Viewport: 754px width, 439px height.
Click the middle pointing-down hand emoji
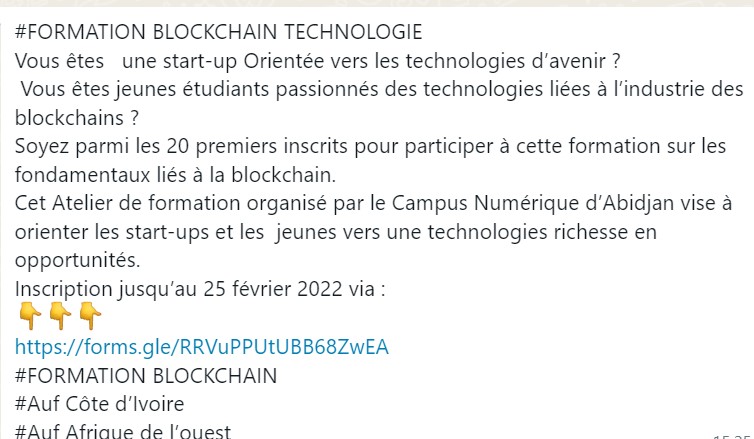(x=60, y=318)
